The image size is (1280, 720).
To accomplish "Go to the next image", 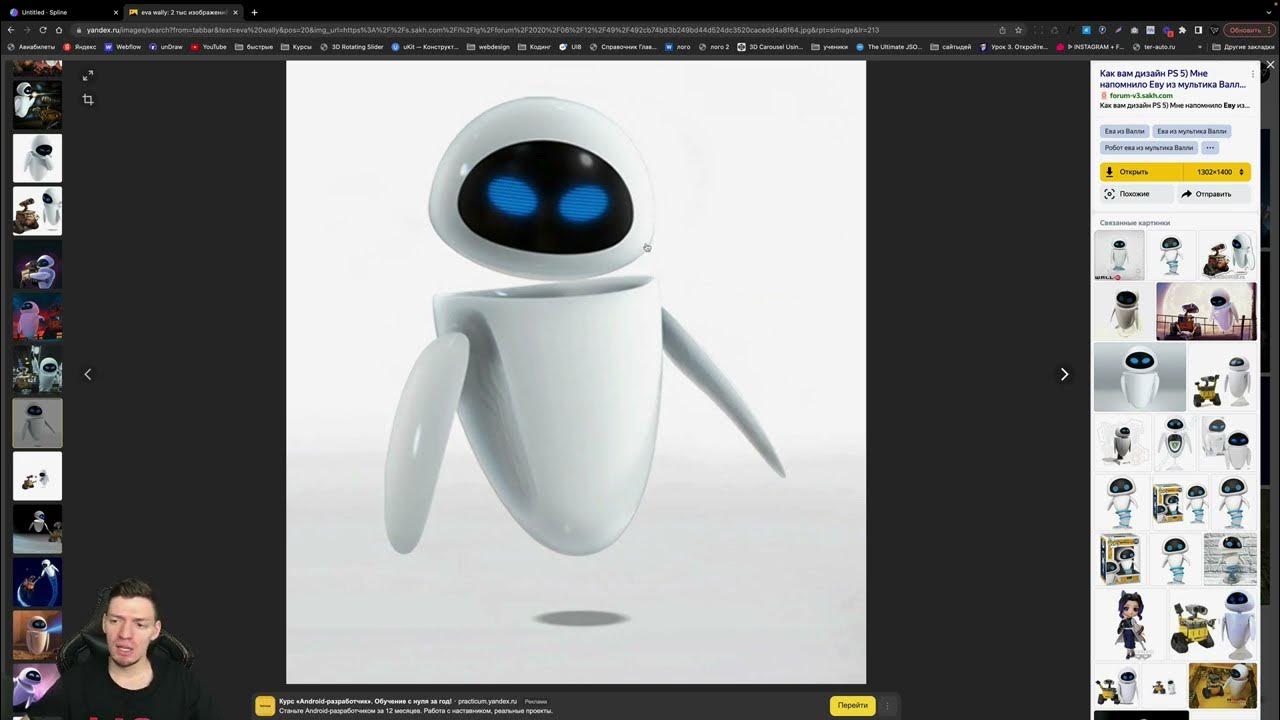I will point(1064,374).
